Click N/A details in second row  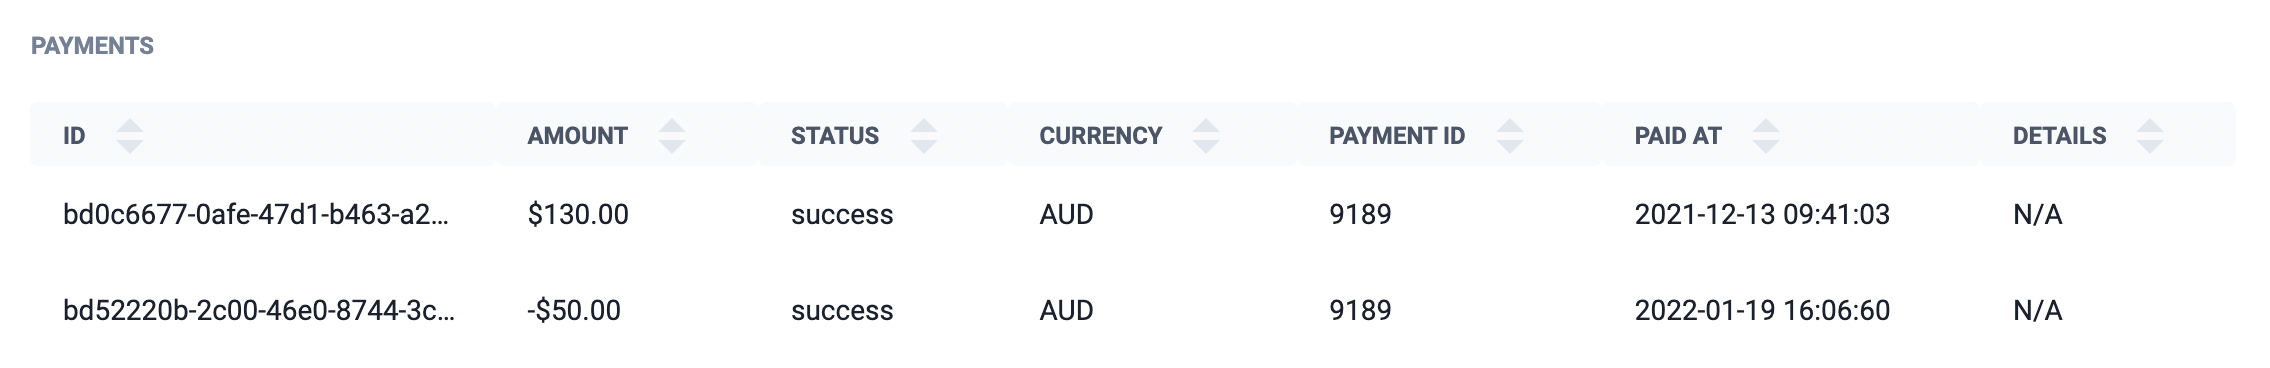point(2038,310)
